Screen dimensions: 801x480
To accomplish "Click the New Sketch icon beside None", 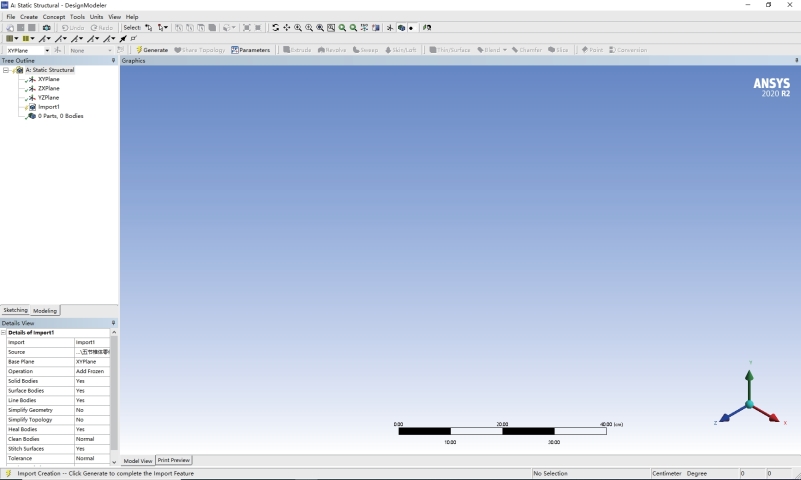I will coord(121,50).
